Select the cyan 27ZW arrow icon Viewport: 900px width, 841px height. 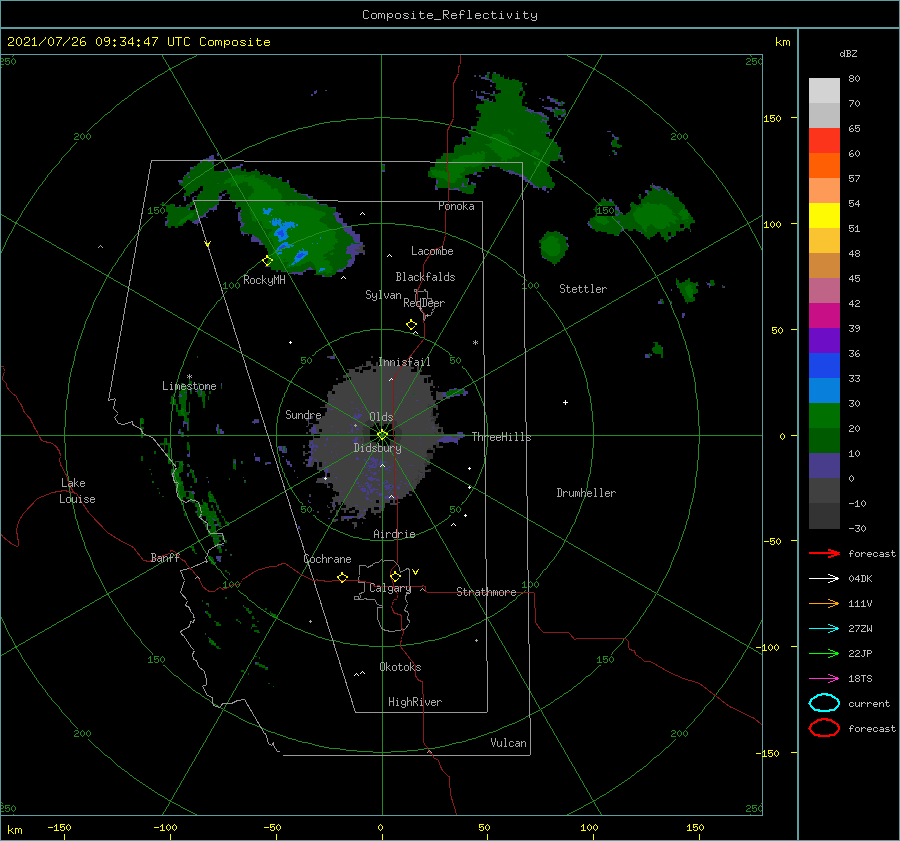[x=824, y=629]
